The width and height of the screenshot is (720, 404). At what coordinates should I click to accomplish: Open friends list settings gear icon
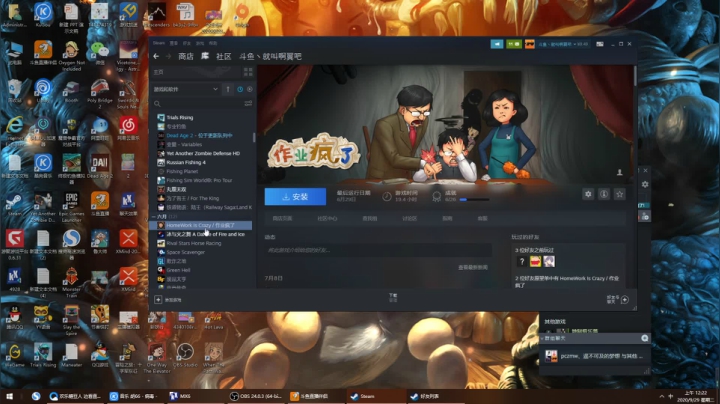click(645, 184)
